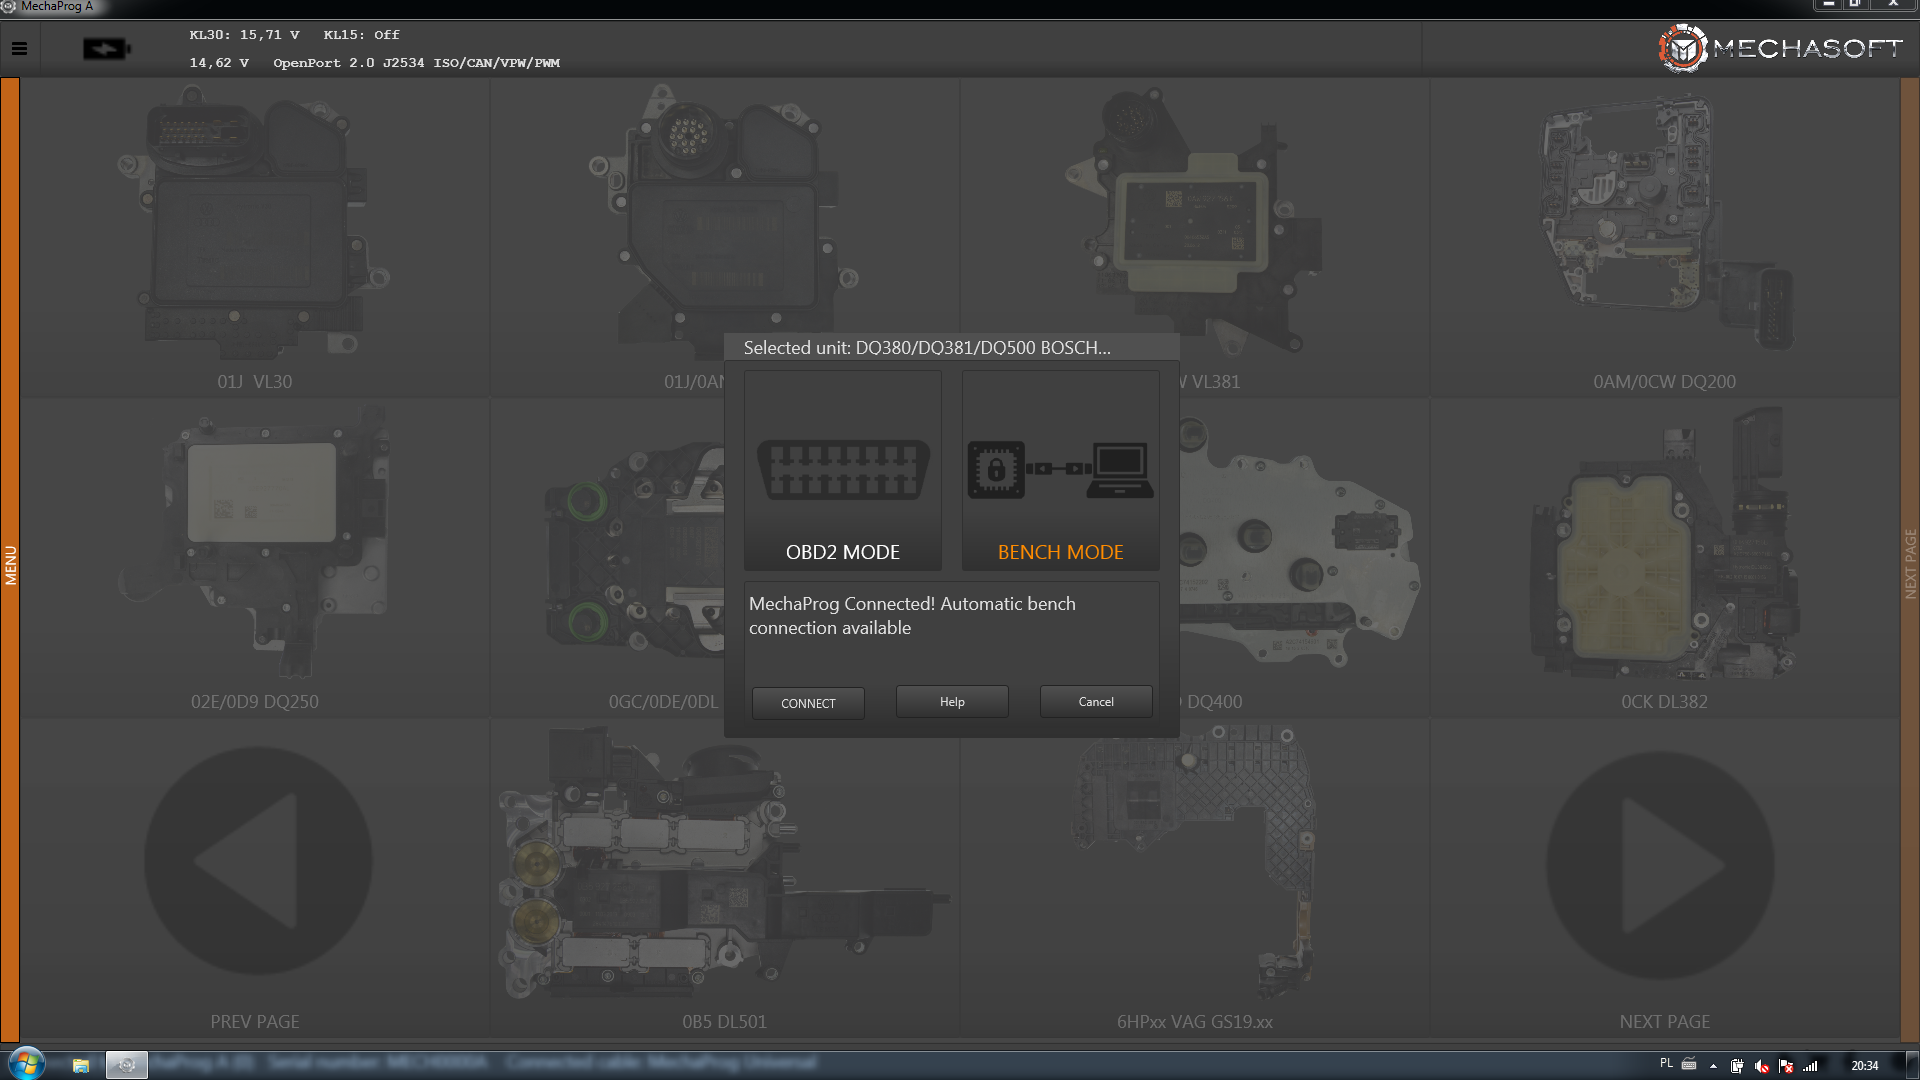Open the Windows Start button
The image size is (1920, 1080).
(x=27, y=1063)
